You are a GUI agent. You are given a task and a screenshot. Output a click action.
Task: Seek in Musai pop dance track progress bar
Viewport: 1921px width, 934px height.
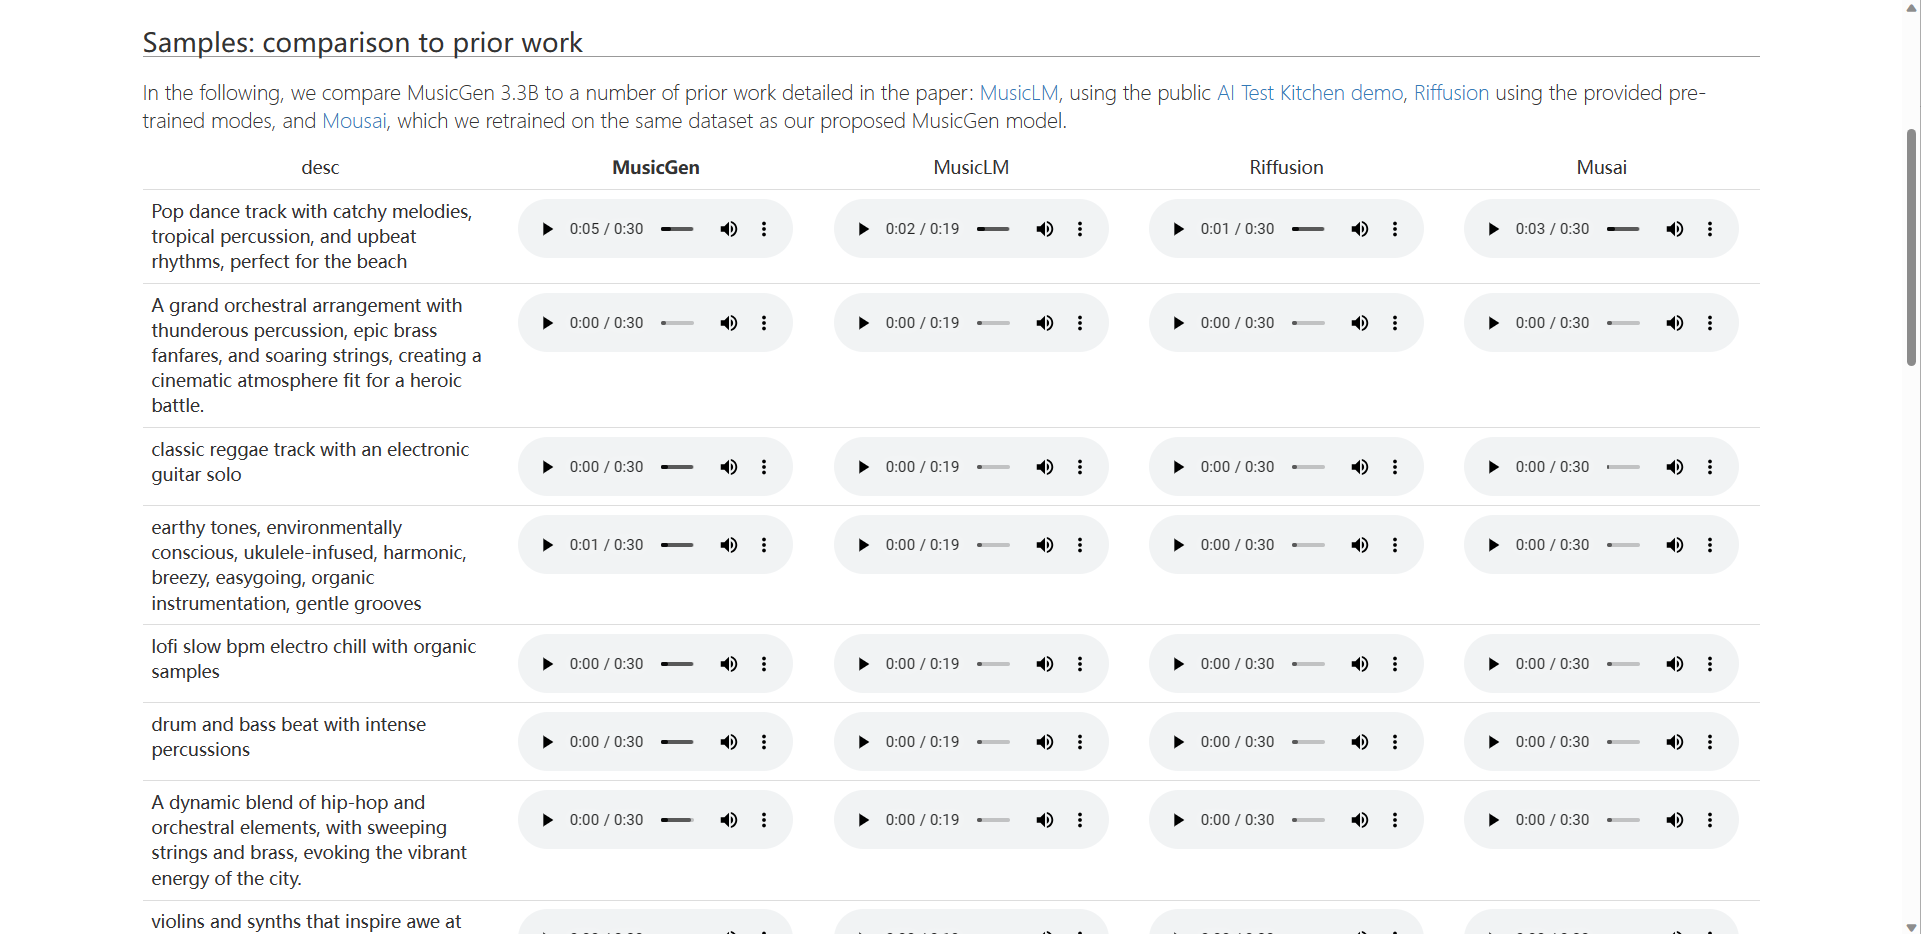coord(1623,229)
